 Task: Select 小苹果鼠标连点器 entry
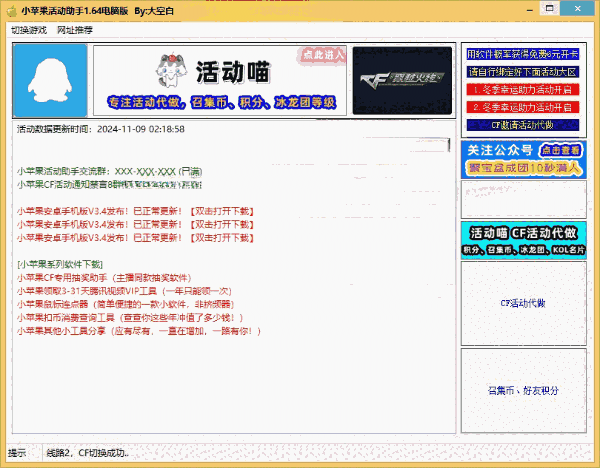coord(126,304)
